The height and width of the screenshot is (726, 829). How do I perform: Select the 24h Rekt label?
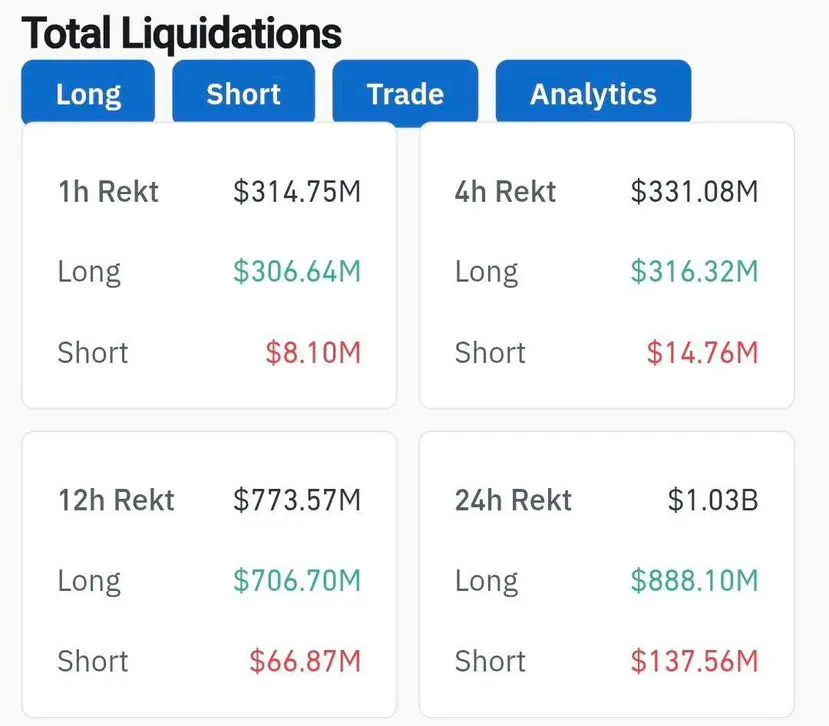513,500
